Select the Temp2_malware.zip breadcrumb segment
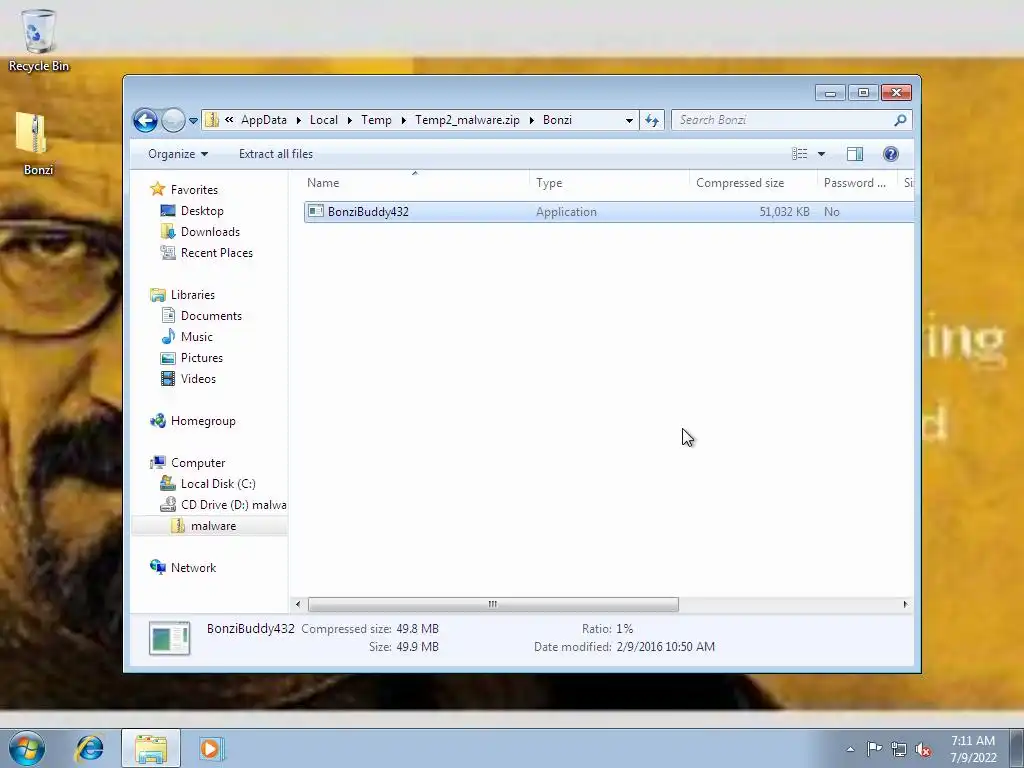This screenshot has width=1024, height=768. [x=468, y=120]
